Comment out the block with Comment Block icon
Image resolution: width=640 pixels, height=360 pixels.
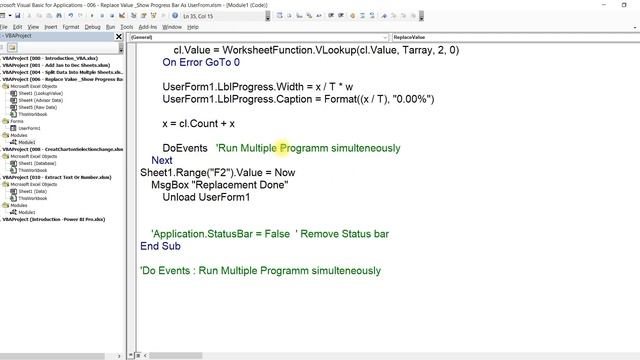tap(362, 16)
